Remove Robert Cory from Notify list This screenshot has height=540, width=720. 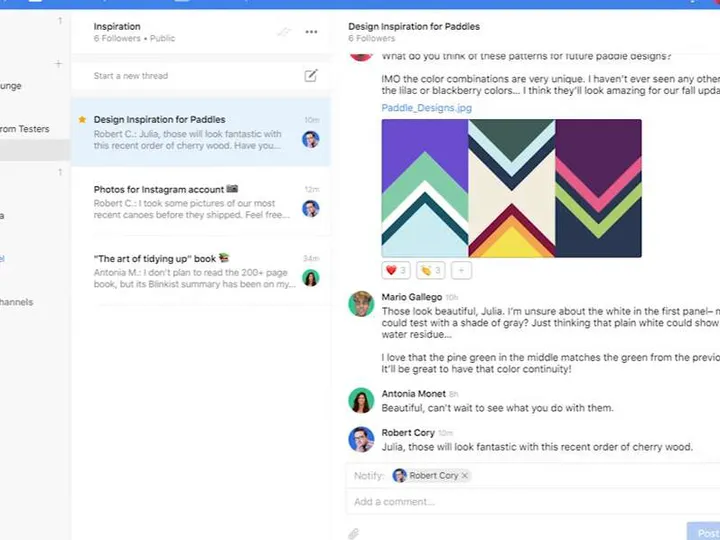465,476
